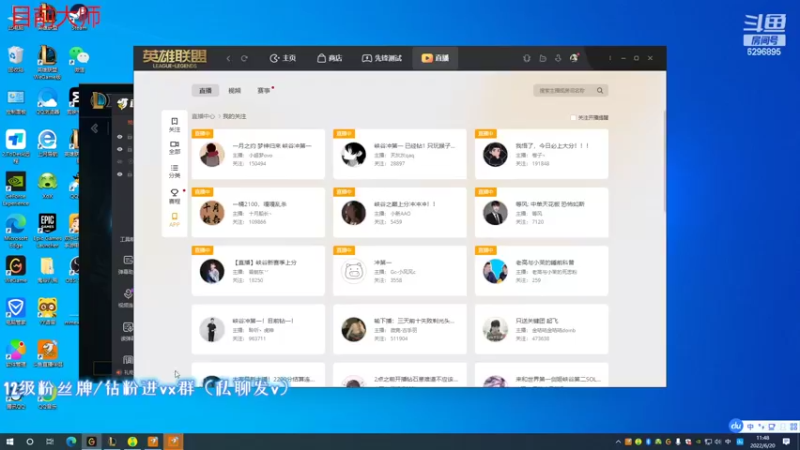Open 赛程 trophy icon in the sidebar
Image resolution: width=800 pixels, height=450 pixels.
pyautogui.click(x=174, y=196)
